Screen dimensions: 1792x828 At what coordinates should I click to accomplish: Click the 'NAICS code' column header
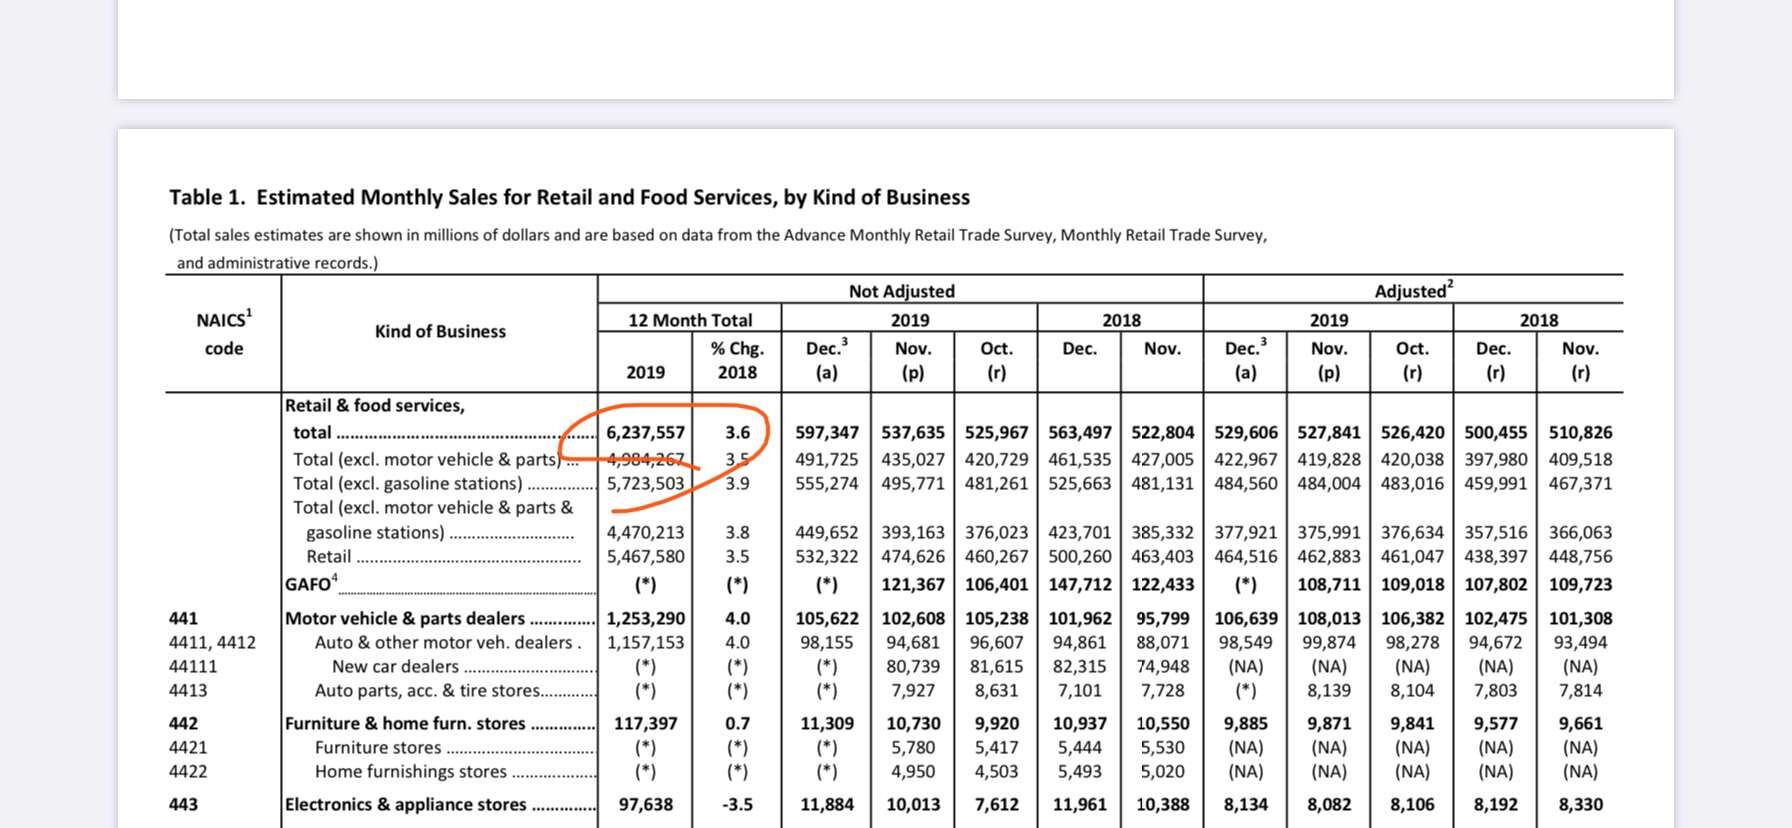(224, 333)
